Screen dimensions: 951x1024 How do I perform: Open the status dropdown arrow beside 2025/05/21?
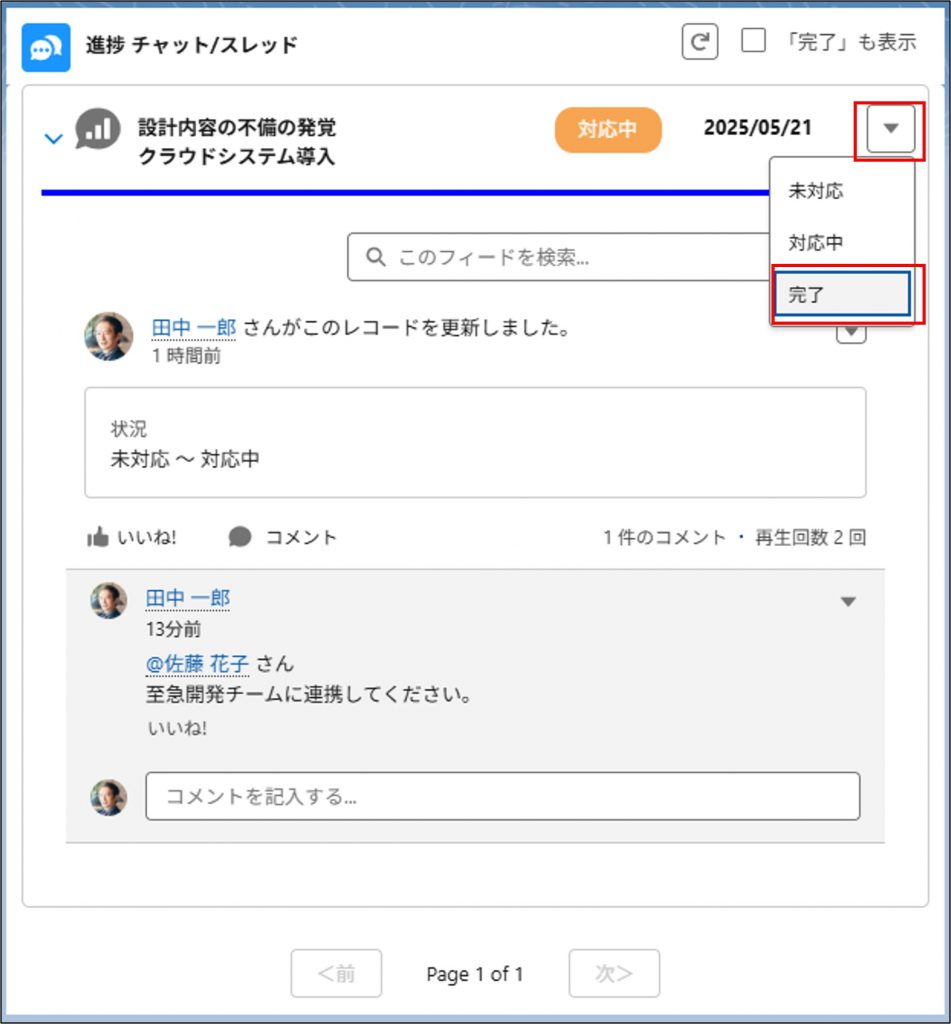[891, 129]
